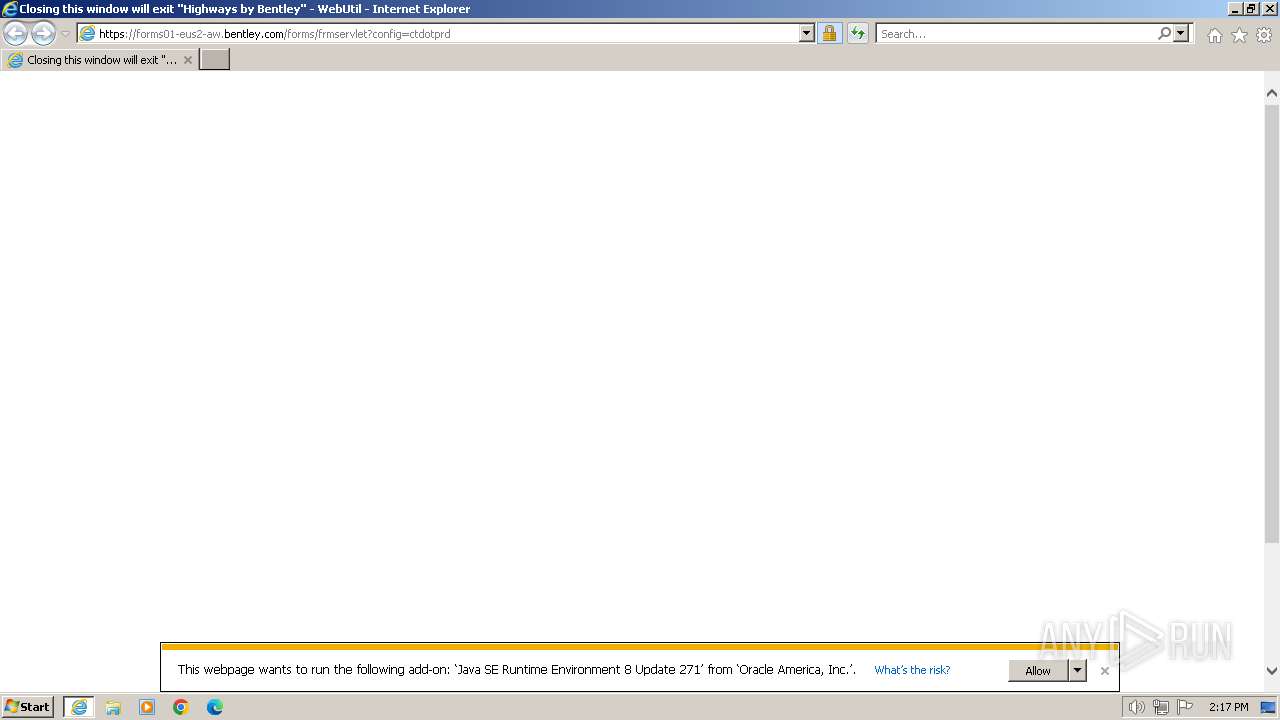This screenshot has width=1280, height=720.
Task: Click the add-on notification message text
Action: click(517, 670)
